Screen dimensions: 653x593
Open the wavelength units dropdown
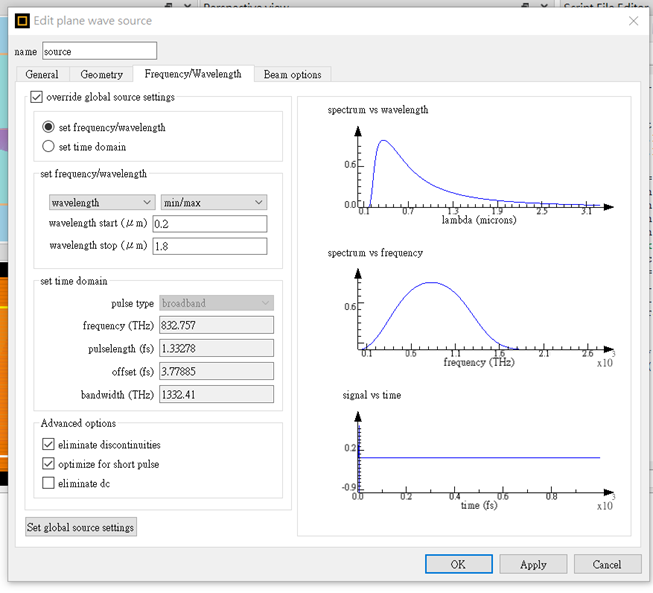tap(102, 202)
